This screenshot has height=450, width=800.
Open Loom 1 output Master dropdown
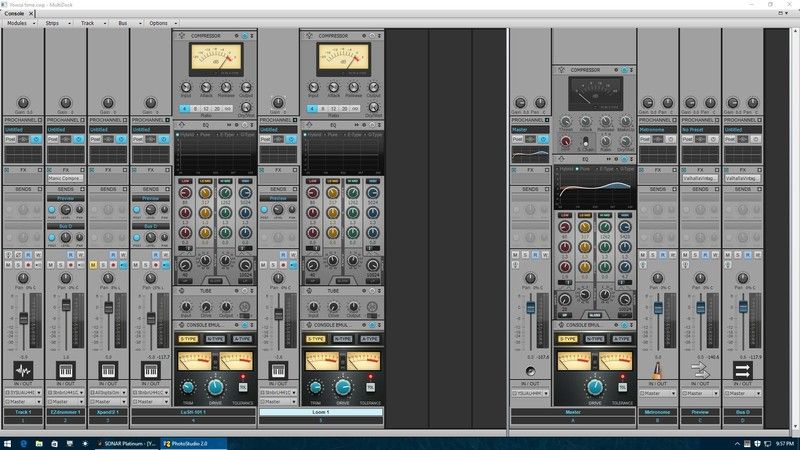[278, 402]
